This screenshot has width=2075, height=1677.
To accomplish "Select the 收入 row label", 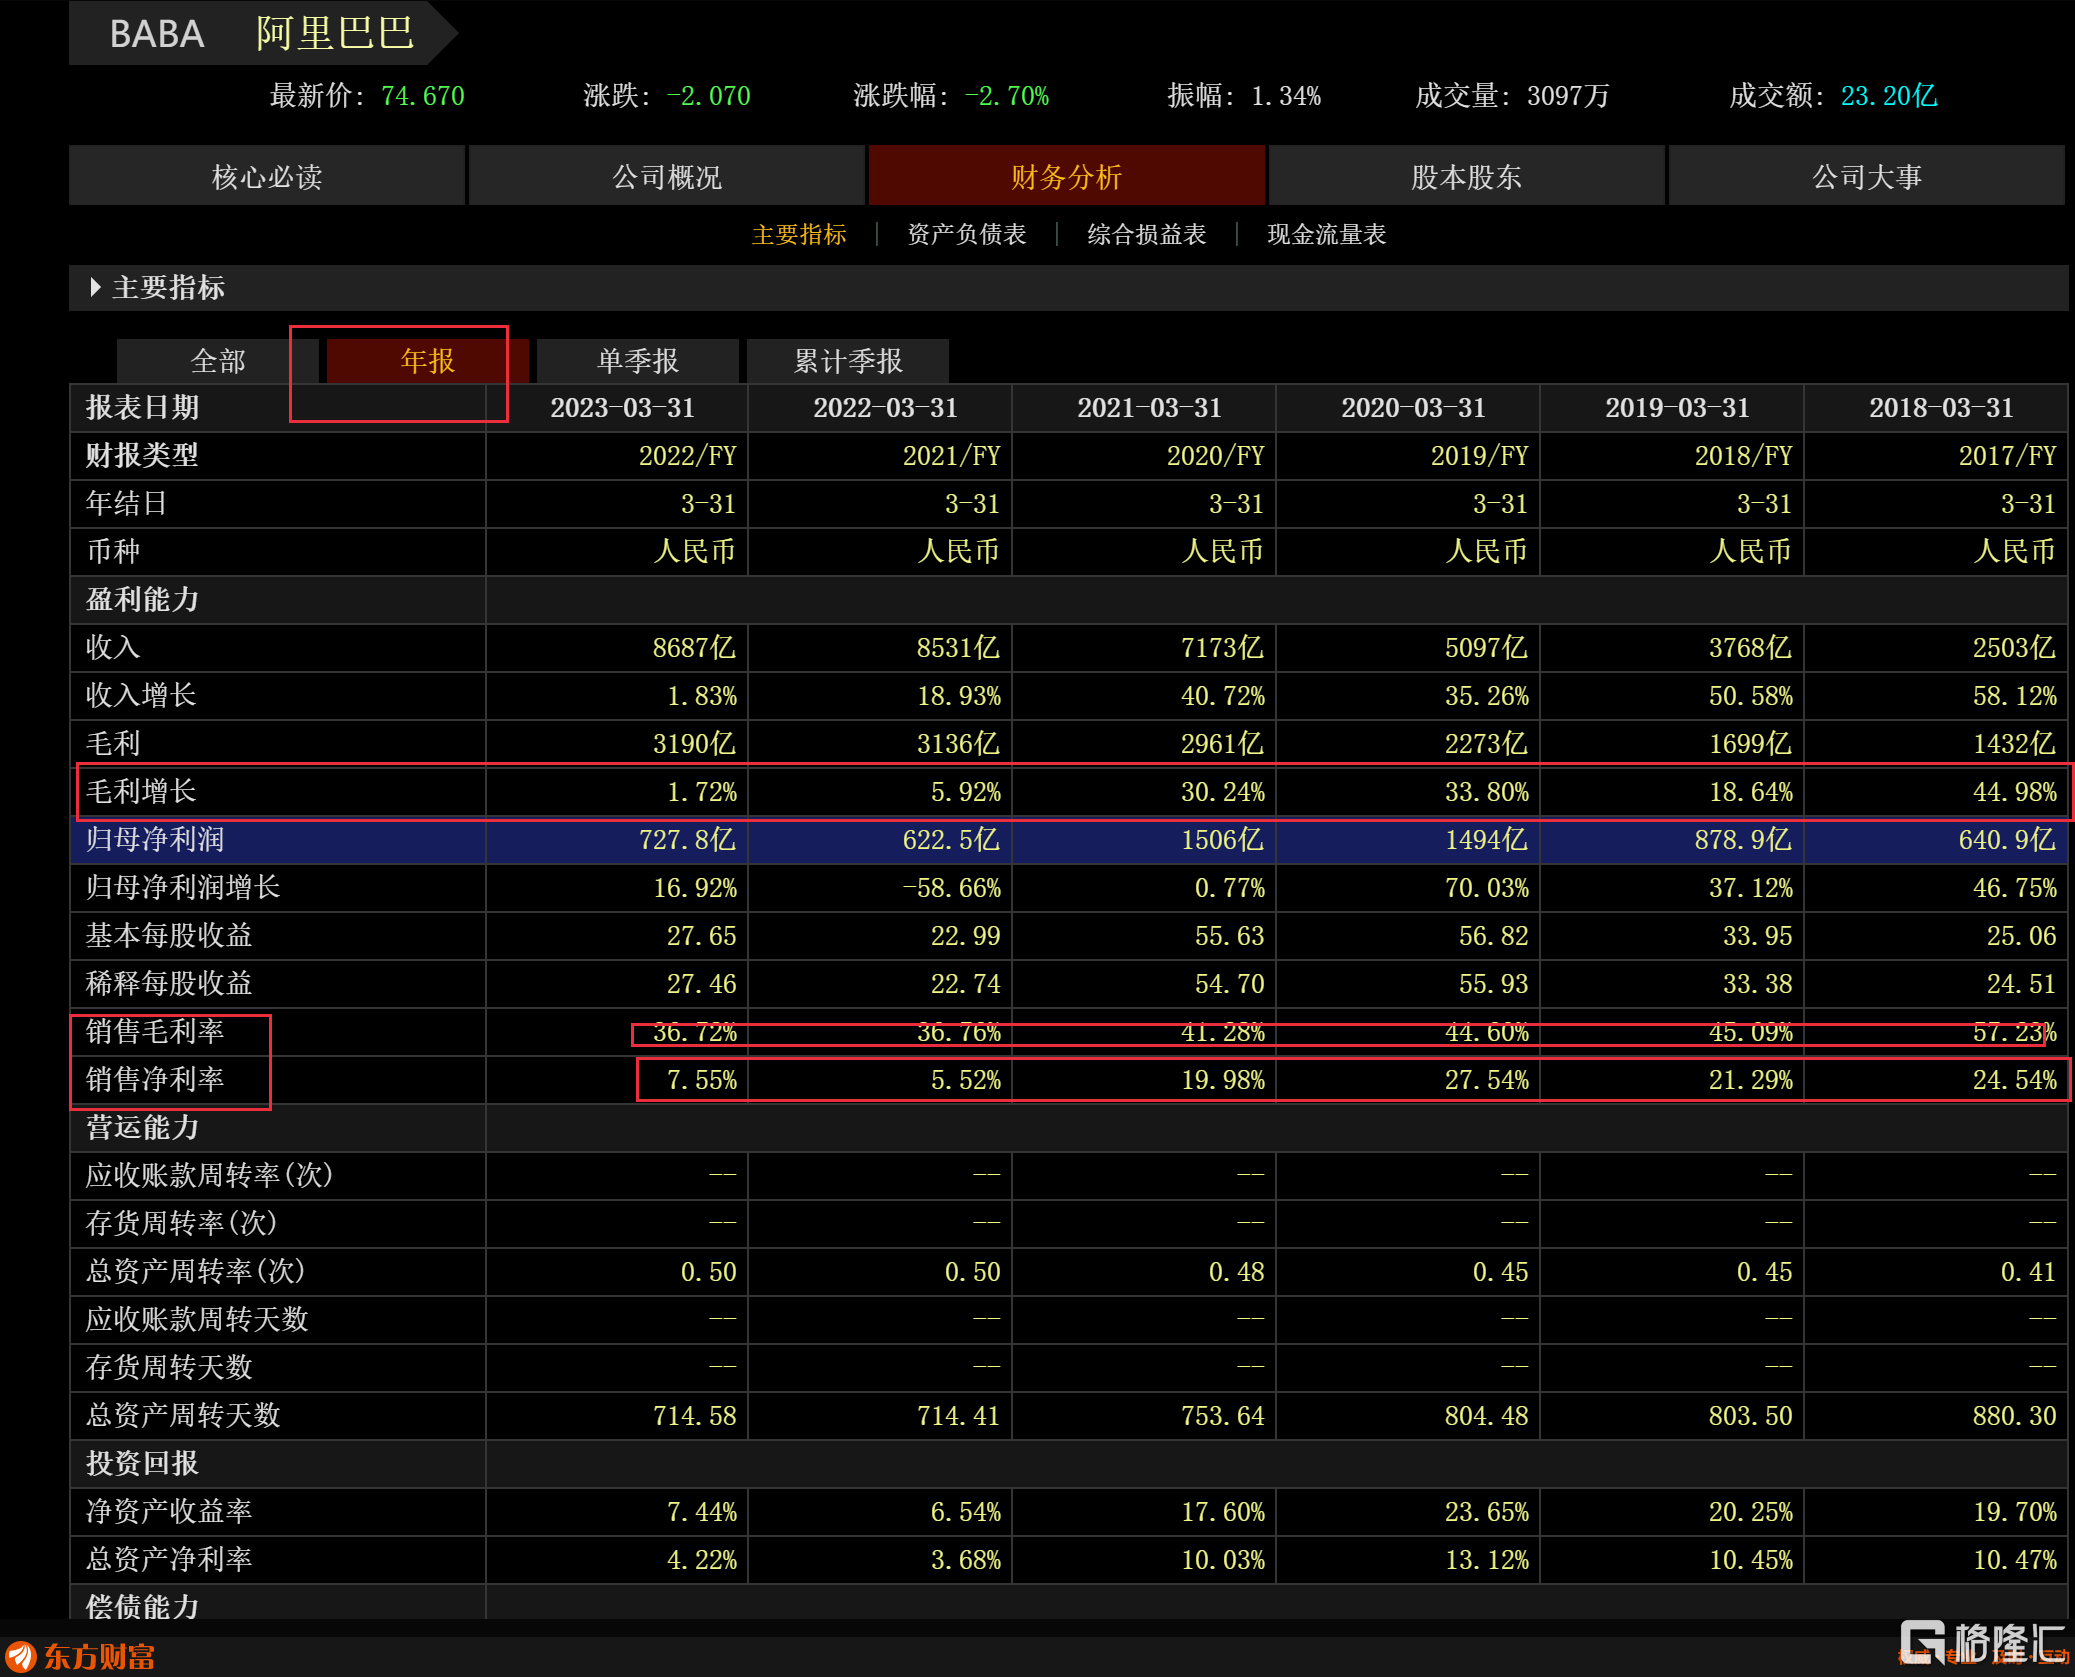I will pos(113,648).
